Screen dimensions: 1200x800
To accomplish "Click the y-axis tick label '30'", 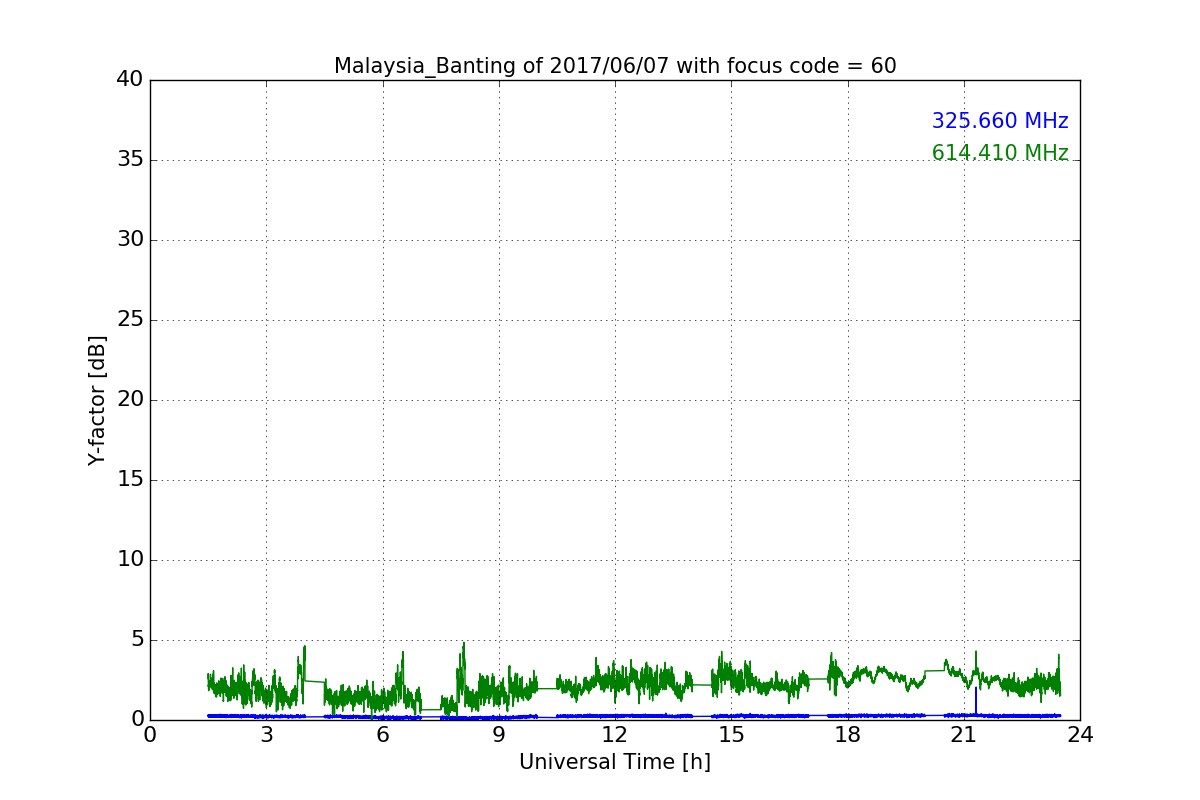I will (x=130, y=240).
